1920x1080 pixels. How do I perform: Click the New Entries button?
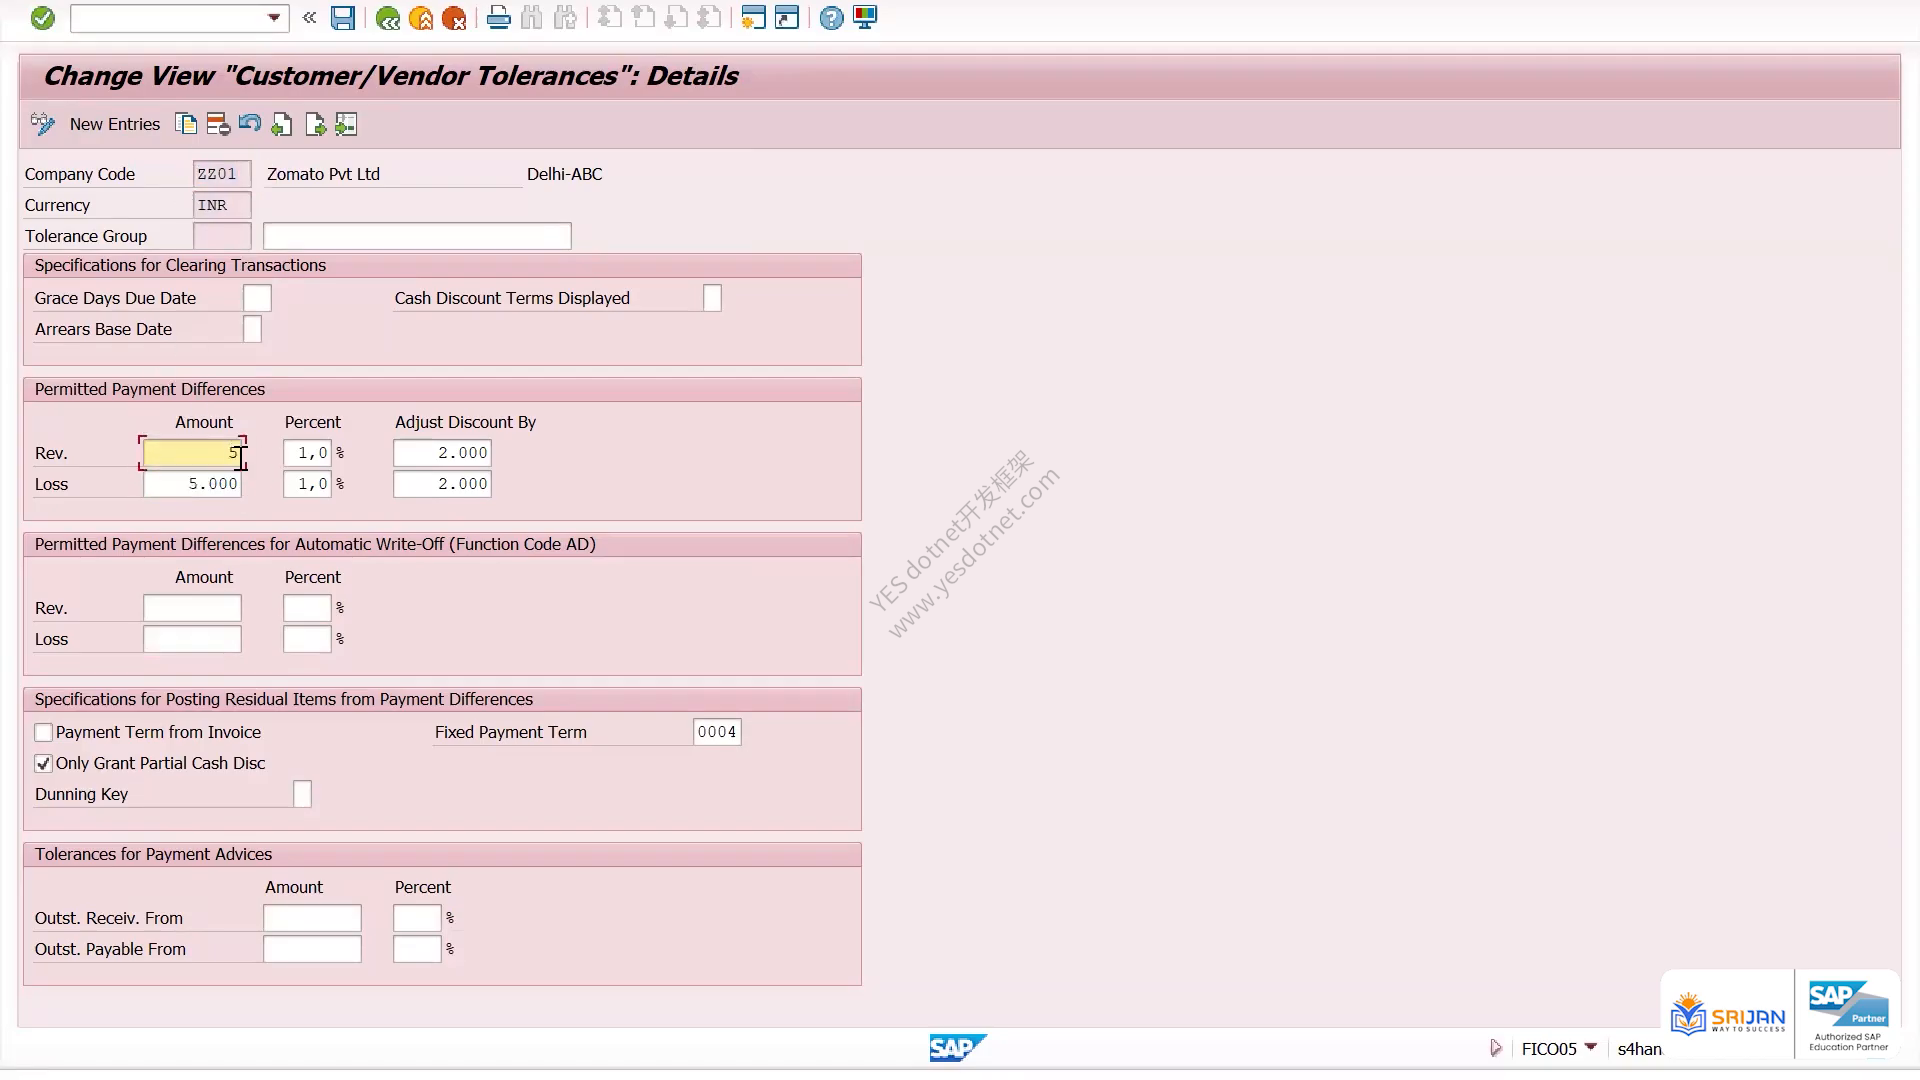tap(115, 124)
